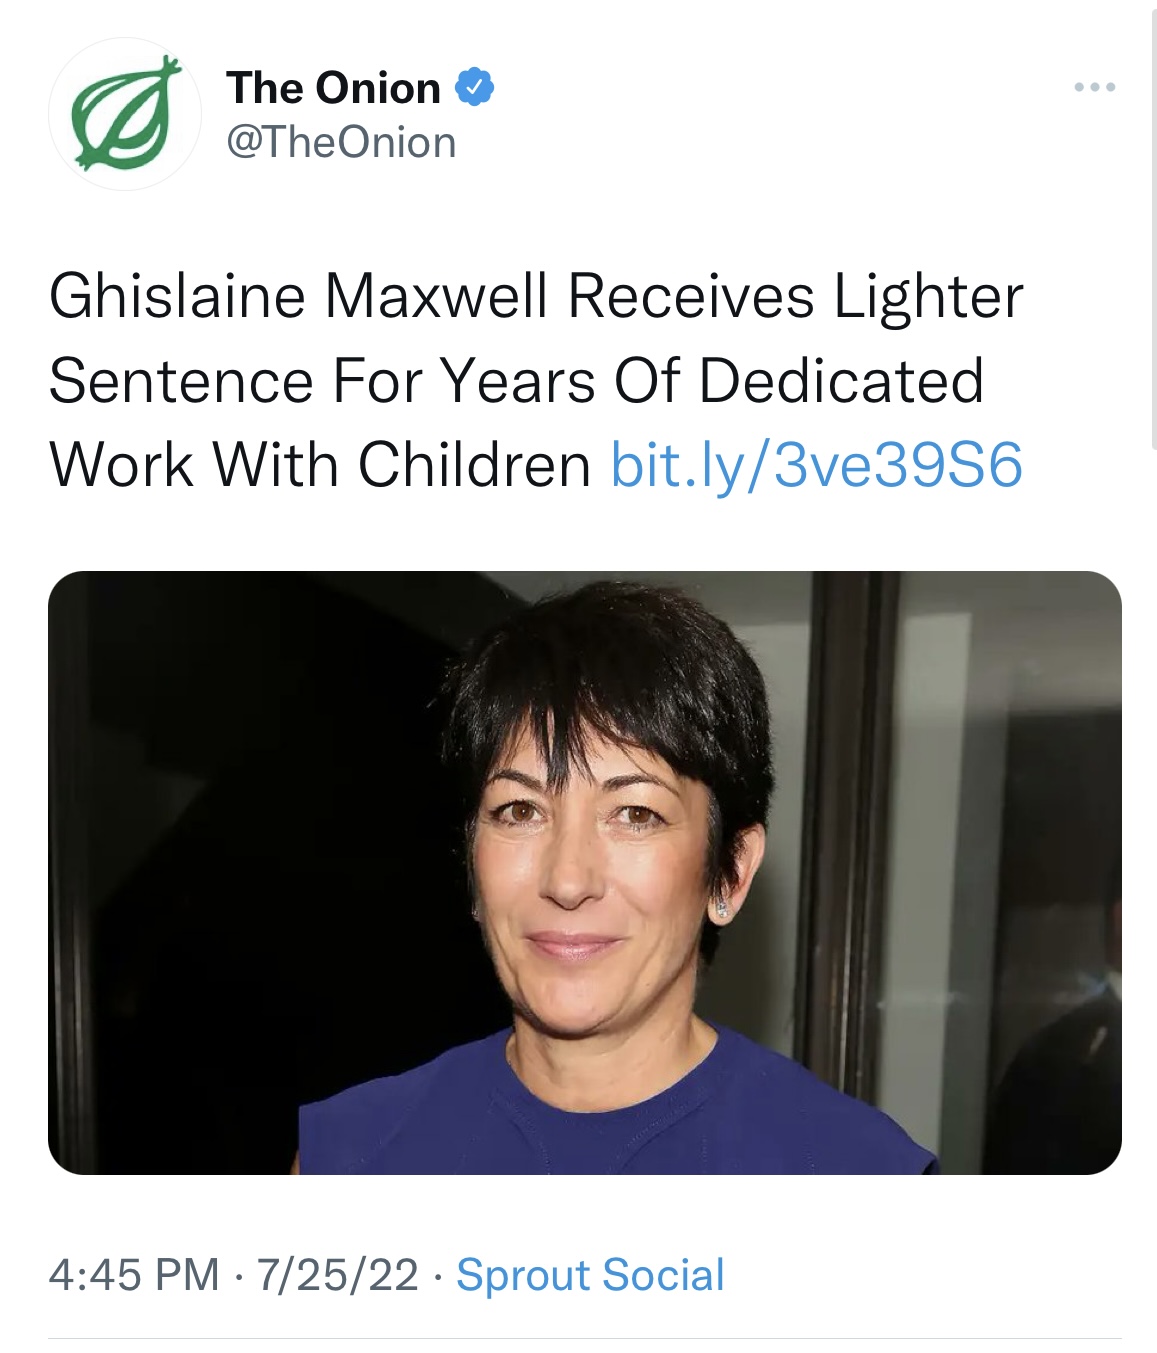This screenshot has width=1157, height=1353.
Task: Click "Sentence For Years" in the tweet text
Action: [x=322, y=381]
